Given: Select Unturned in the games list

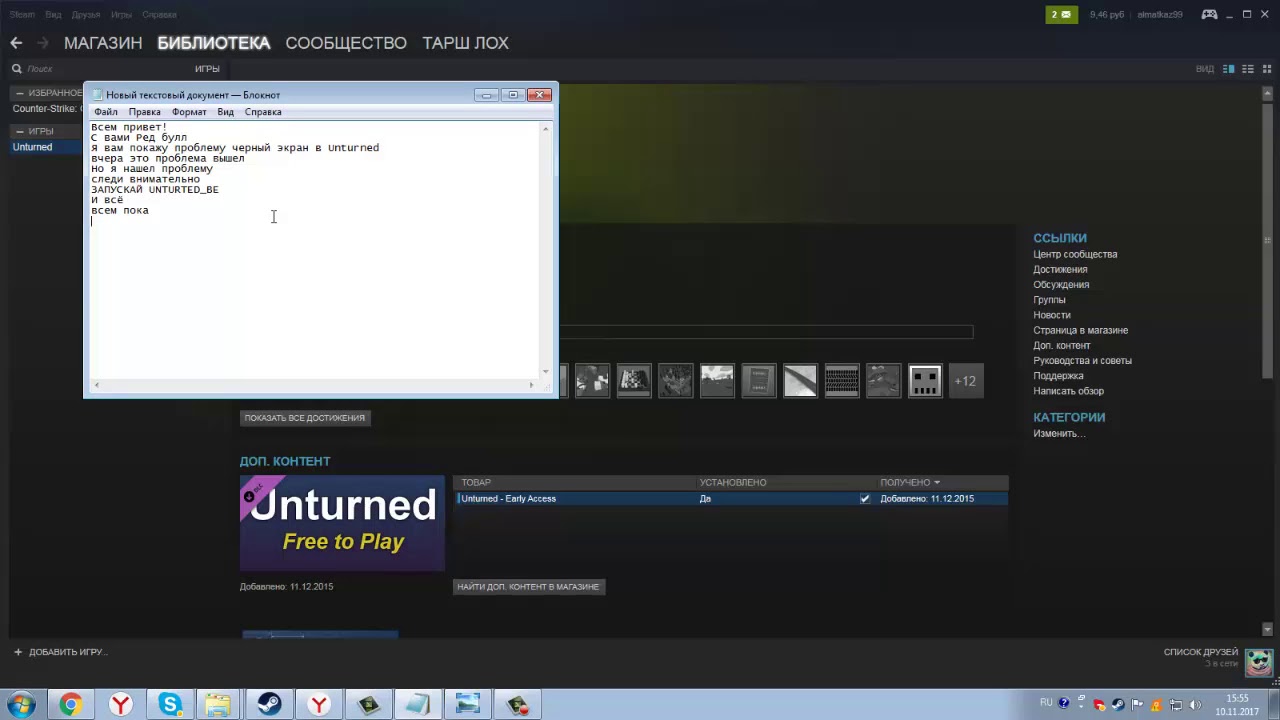Looking at the screenshot, I should (32, 147).
